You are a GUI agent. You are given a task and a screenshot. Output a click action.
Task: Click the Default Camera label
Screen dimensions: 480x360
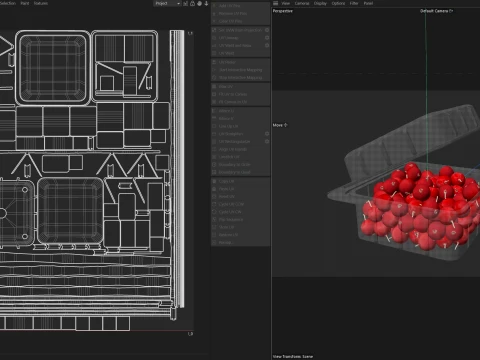pos(436,11)
